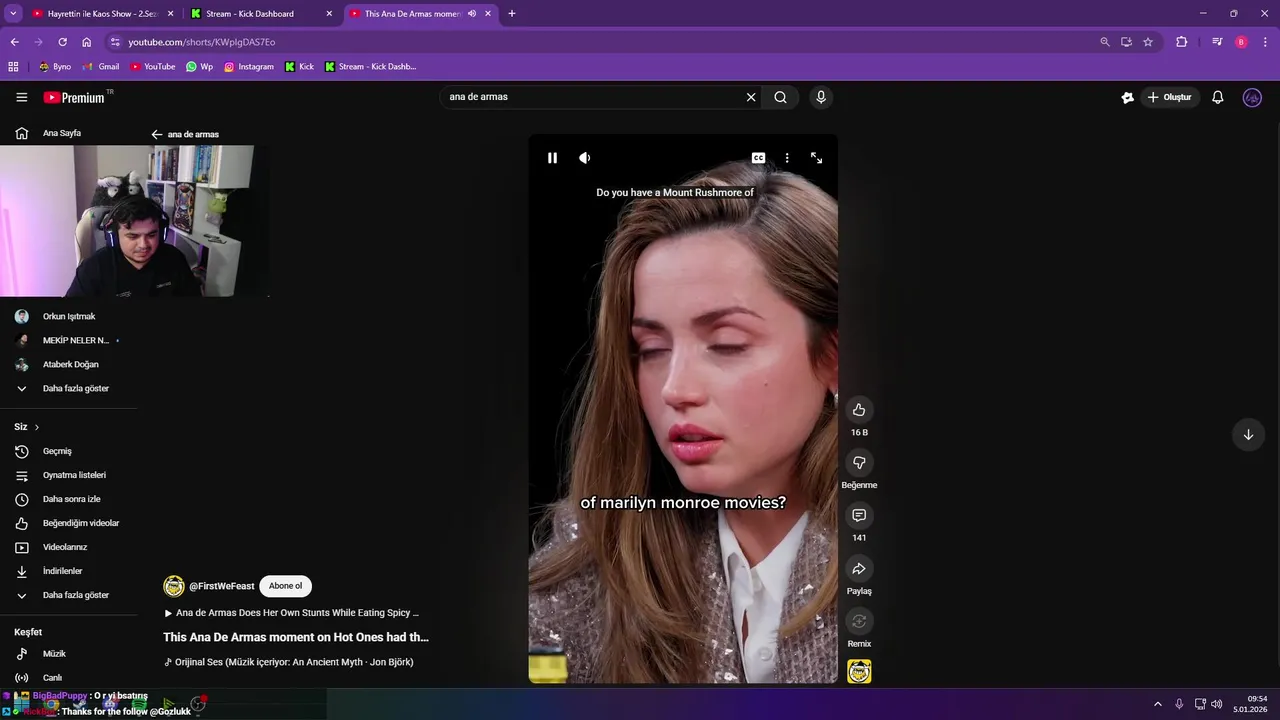This screenshot has width=1280, height=720.
Task: Open the Gmail bookmark
Action: coord(101,67)
